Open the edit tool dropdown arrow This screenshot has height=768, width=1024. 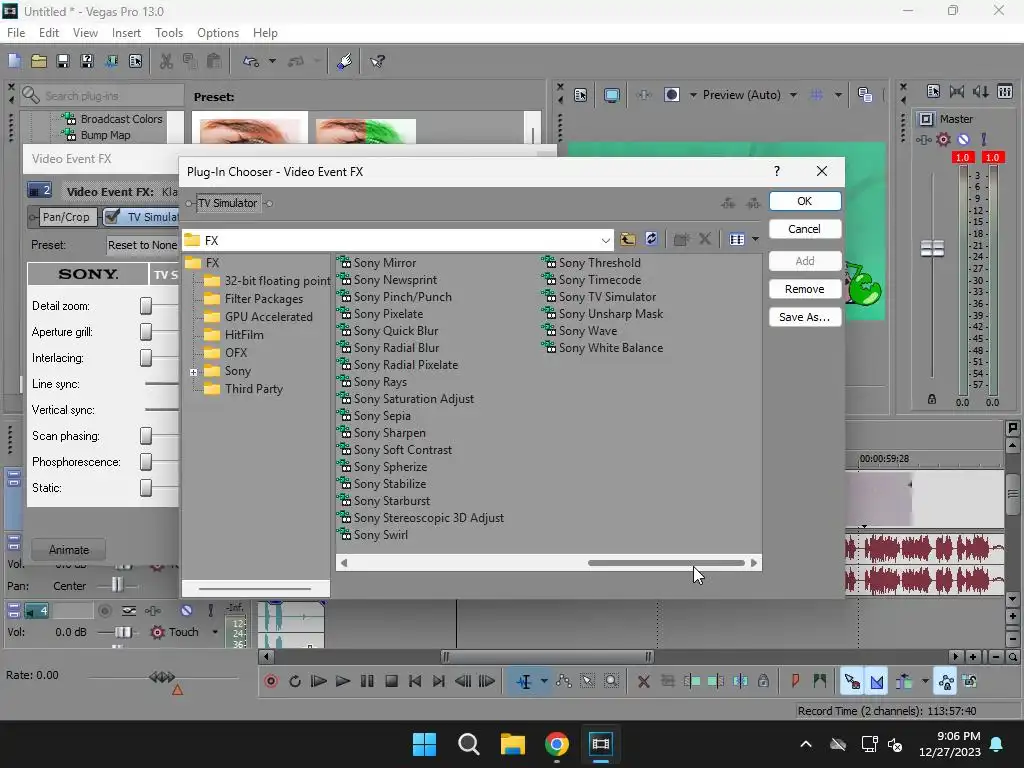tap(544, 681)
